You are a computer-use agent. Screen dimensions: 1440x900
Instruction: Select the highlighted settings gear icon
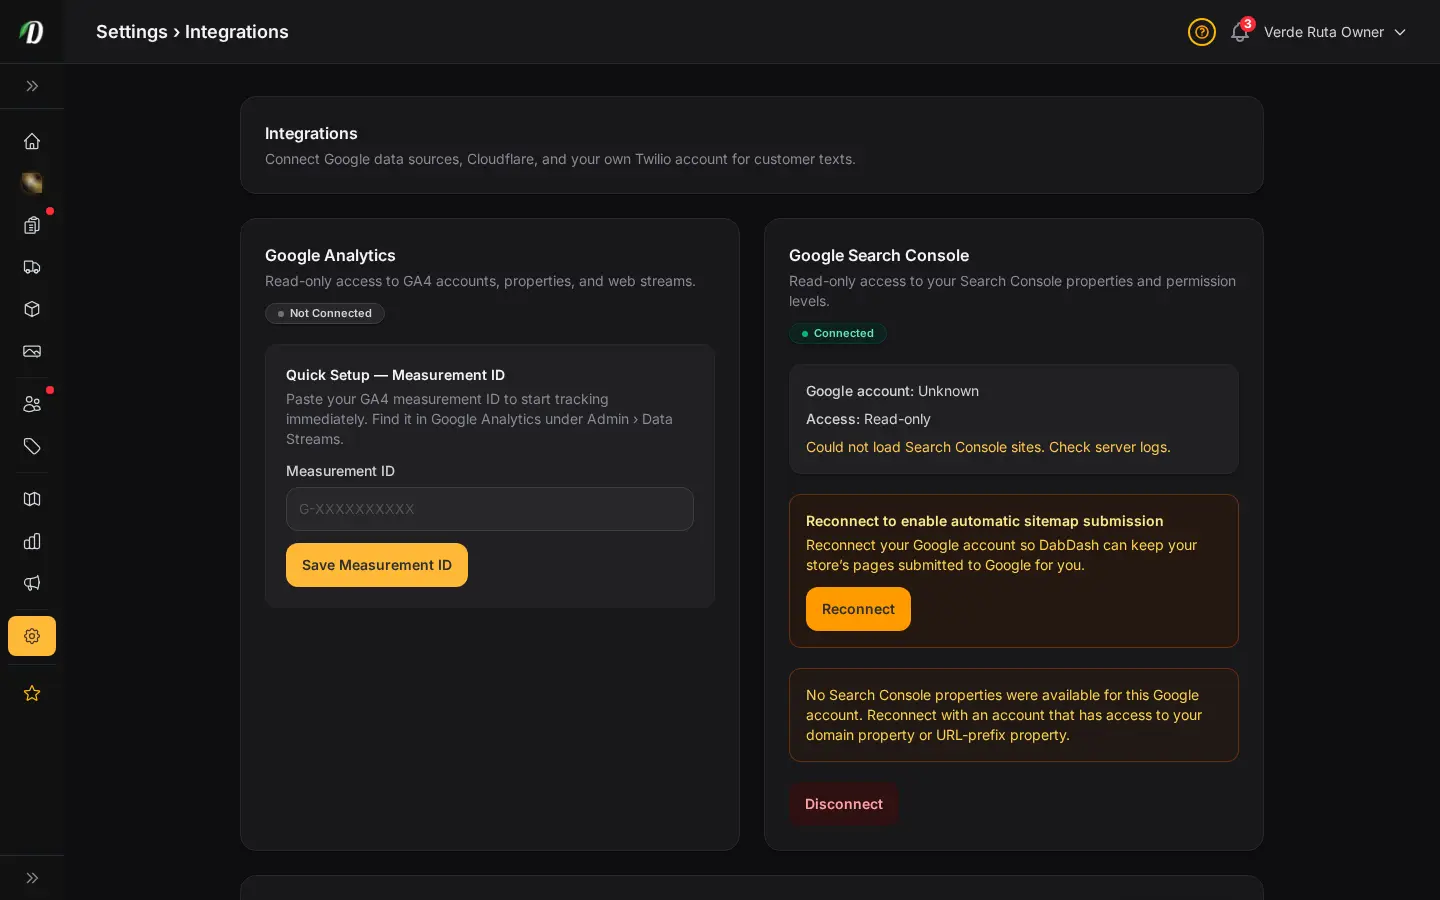point(32,636)
